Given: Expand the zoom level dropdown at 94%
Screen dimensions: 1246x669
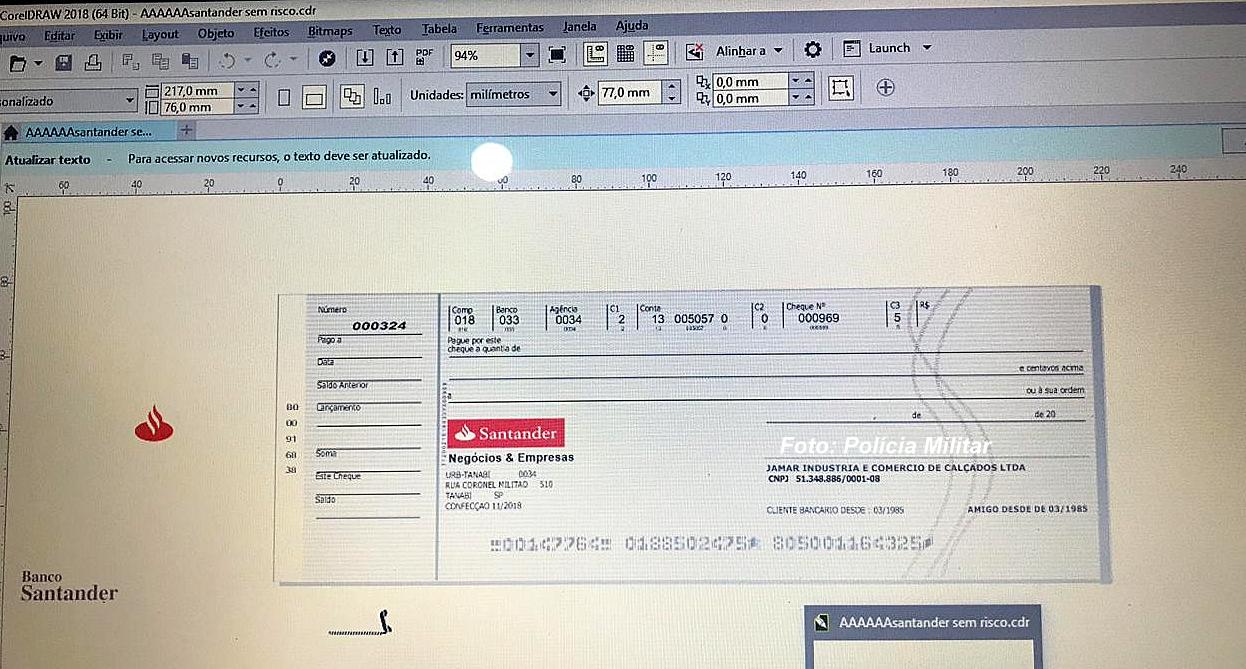Looking at the screenshot, I should point(530,56).
